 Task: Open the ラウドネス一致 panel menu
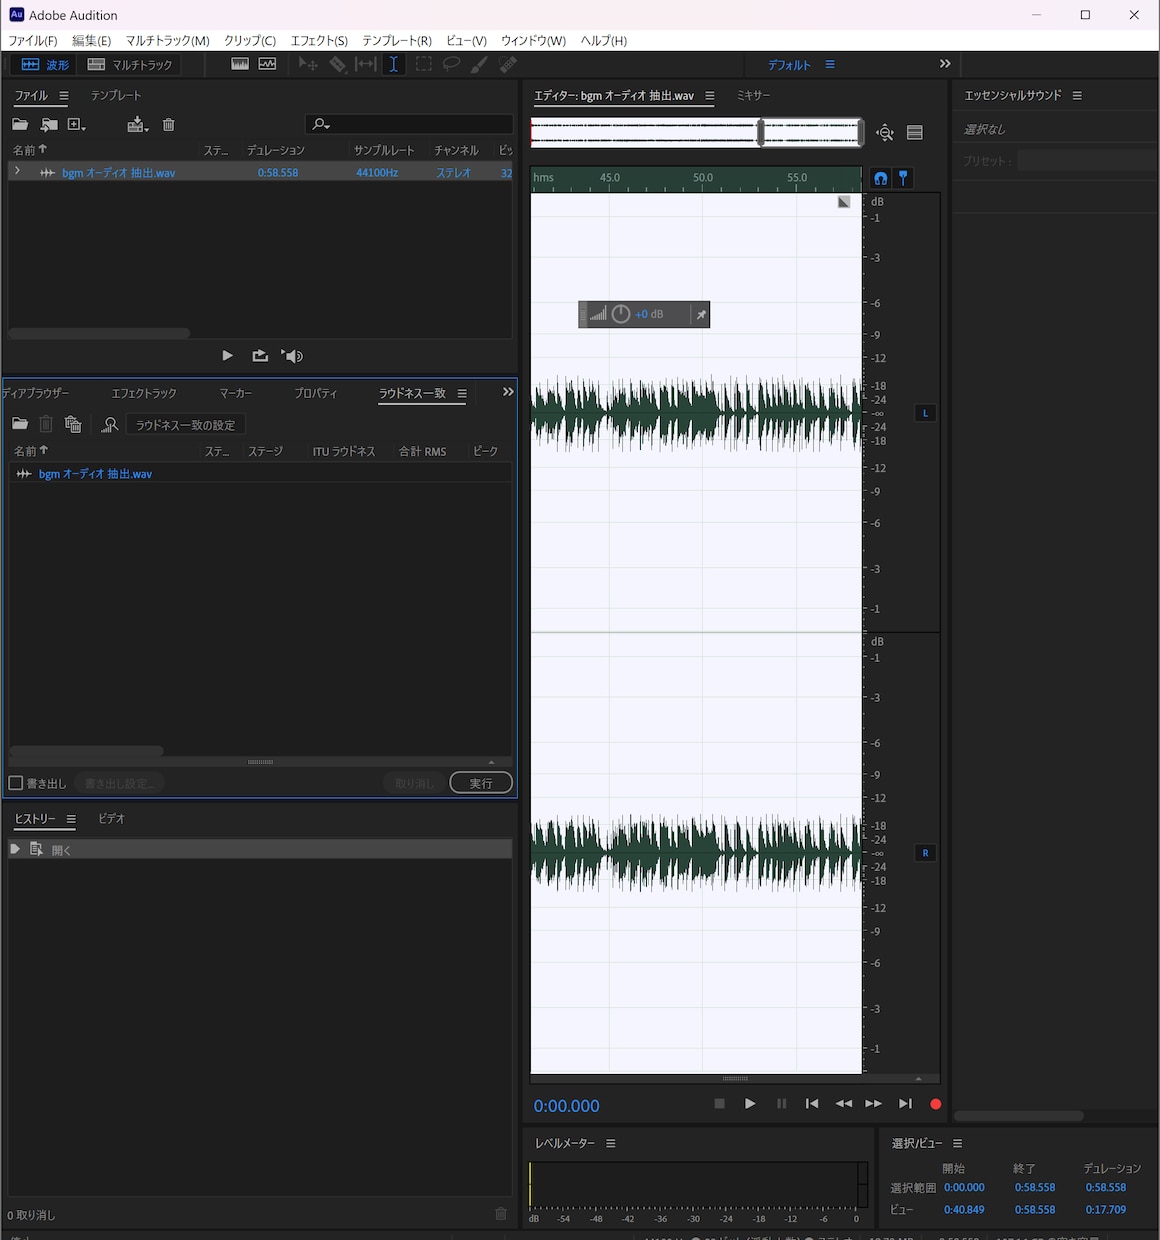click(x=462, y=394)
